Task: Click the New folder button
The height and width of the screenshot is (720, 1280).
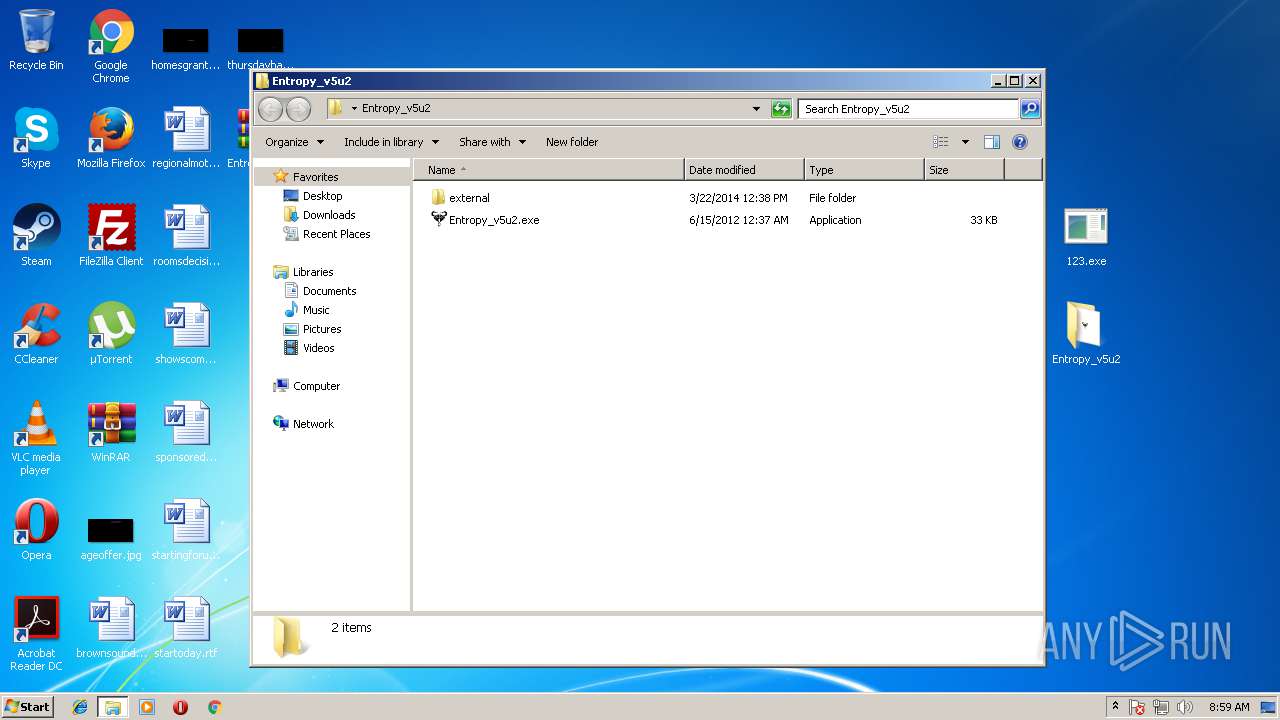Action: click(x=572, y=142)
